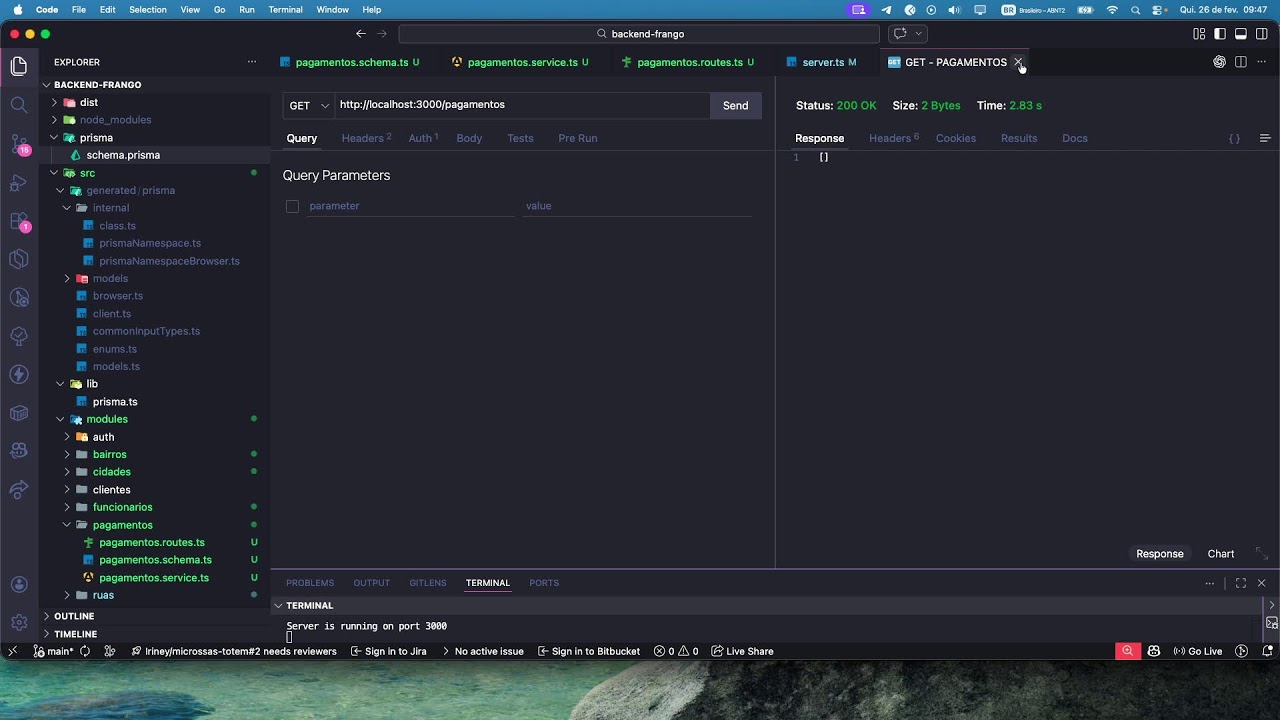Click the Send request button
Screen dimensions: 1280x720
coord(735,105)
